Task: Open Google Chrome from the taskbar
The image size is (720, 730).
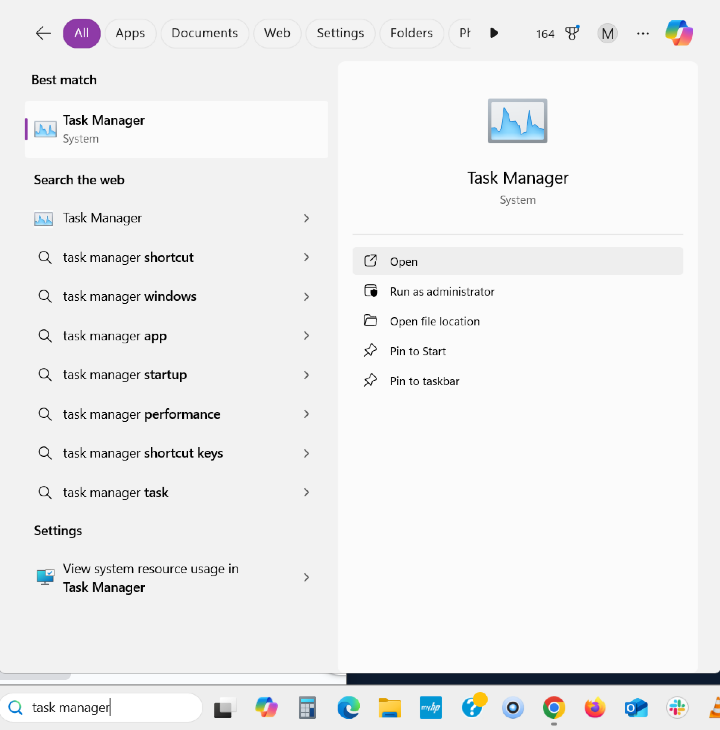Action: click(x=553, y=708)
